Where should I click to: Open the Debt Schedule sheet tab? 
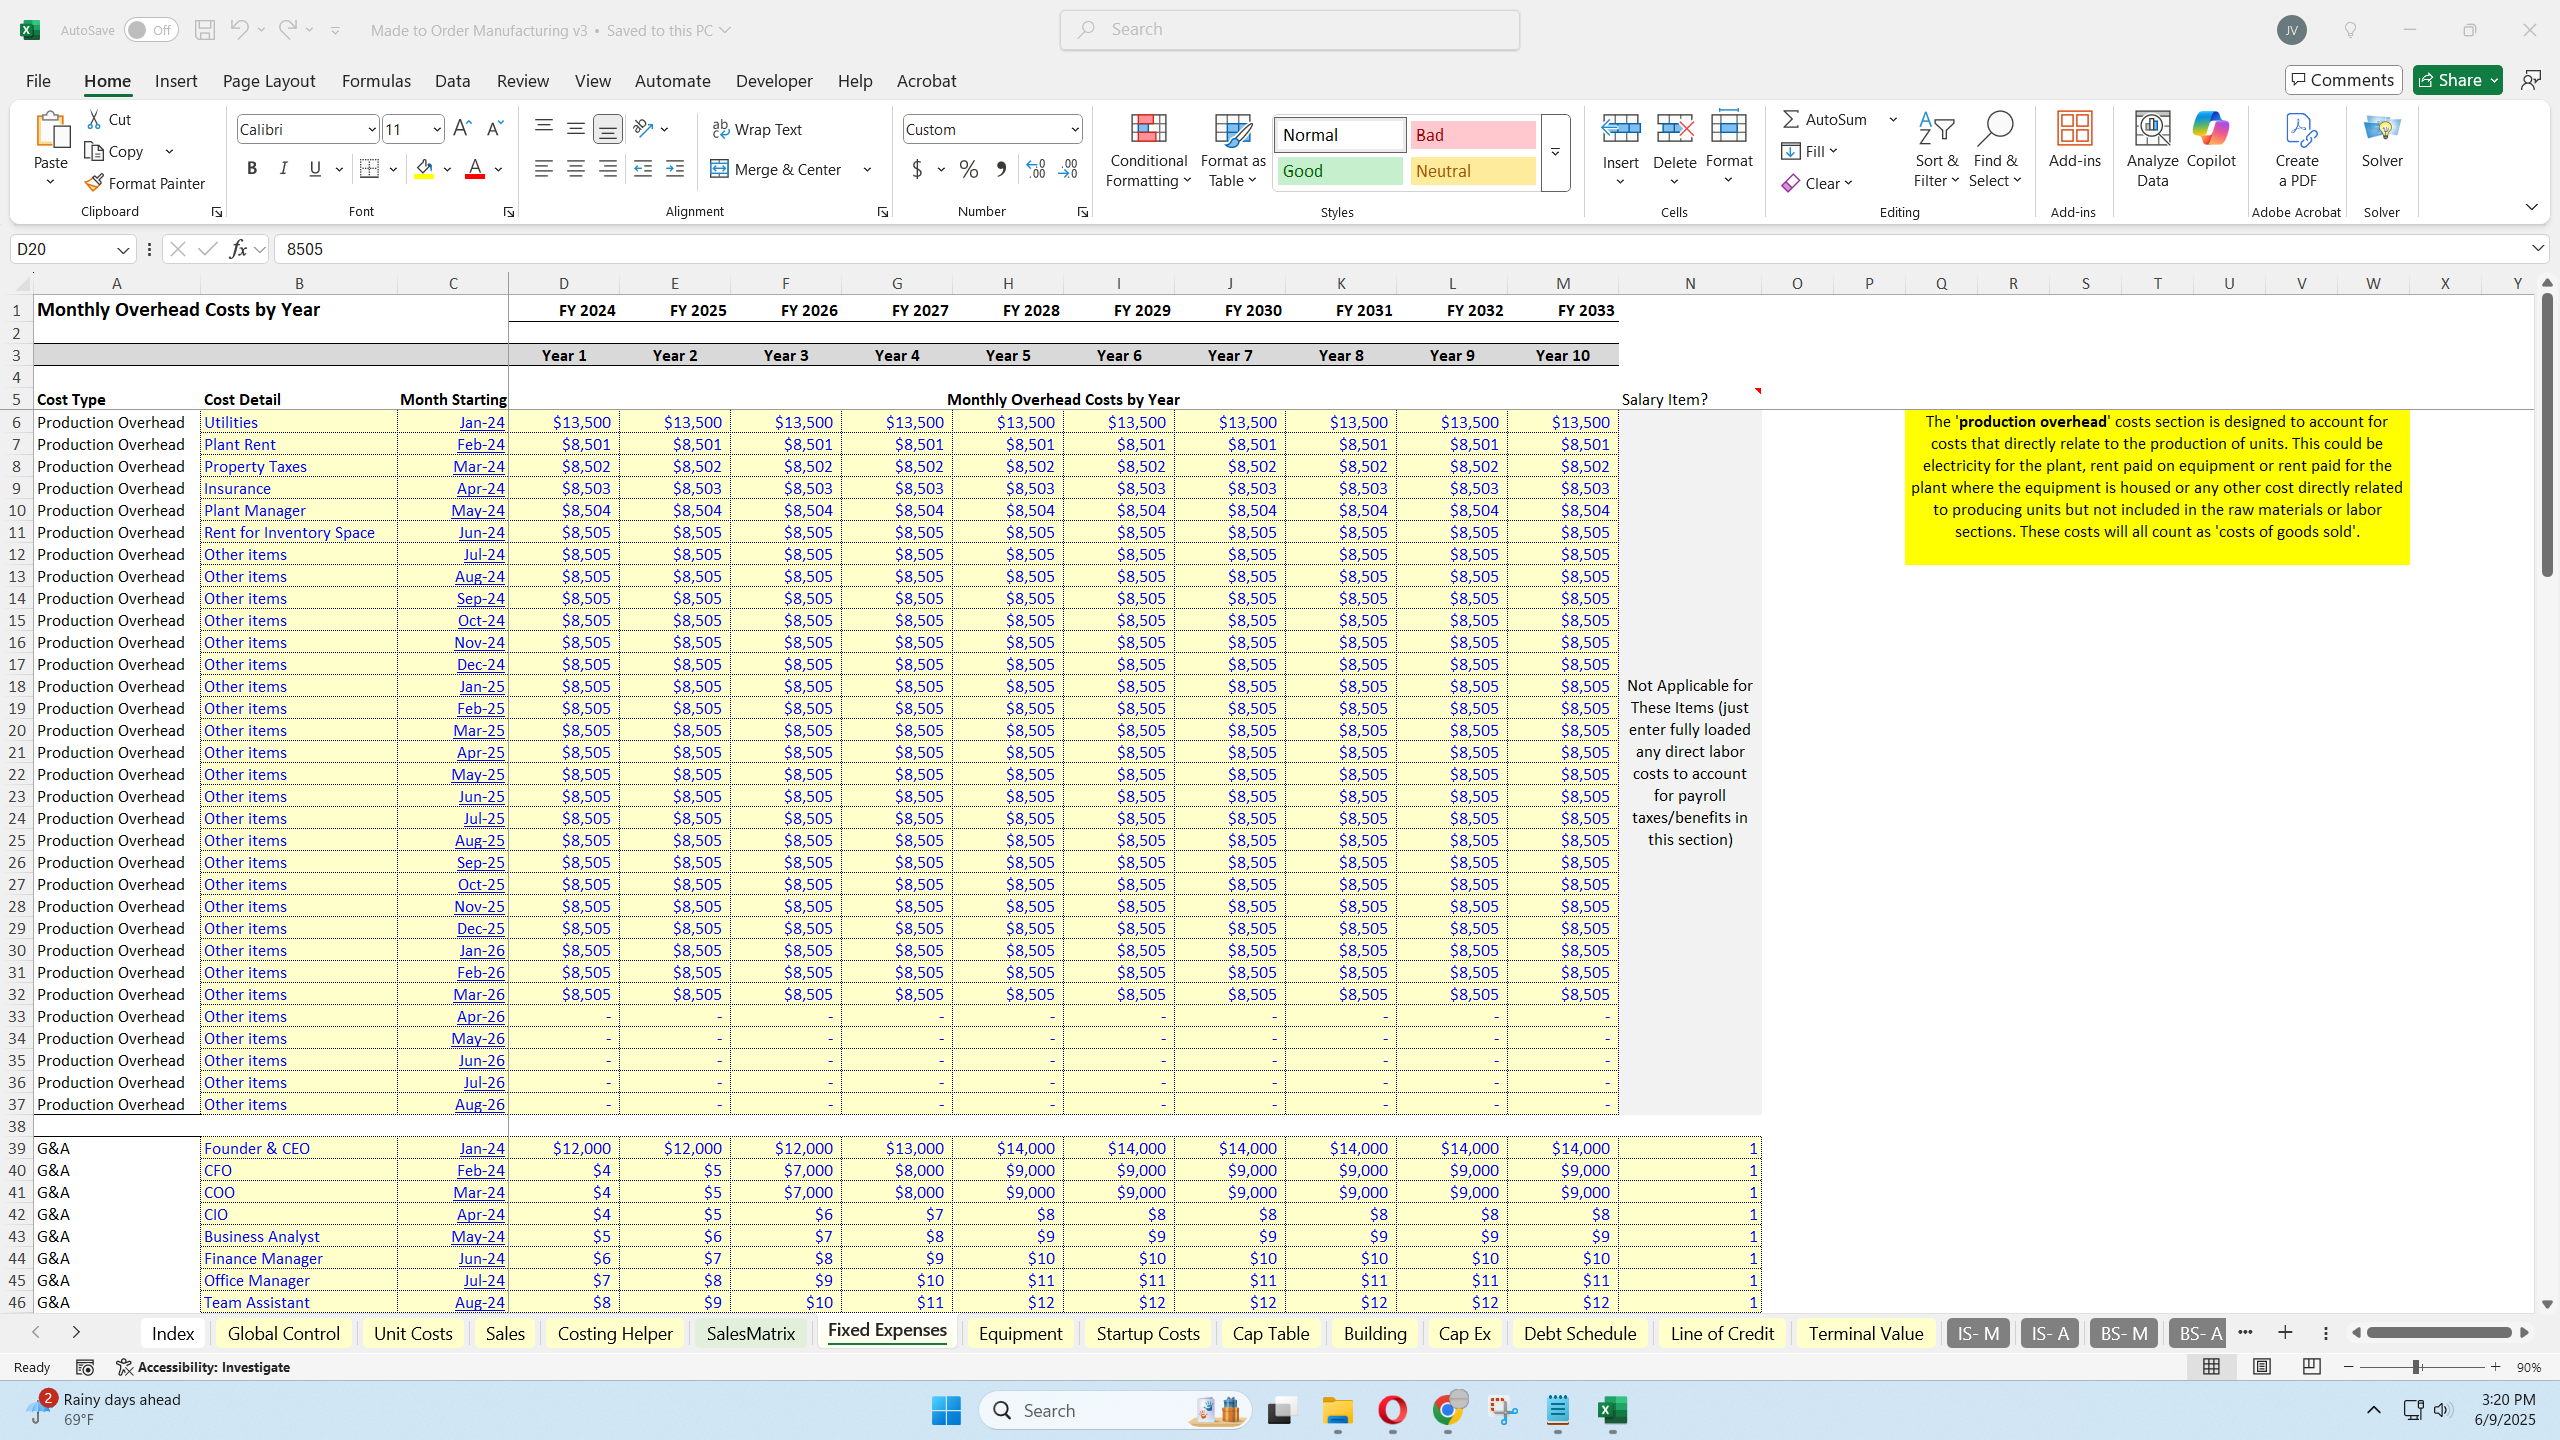1578,1332
